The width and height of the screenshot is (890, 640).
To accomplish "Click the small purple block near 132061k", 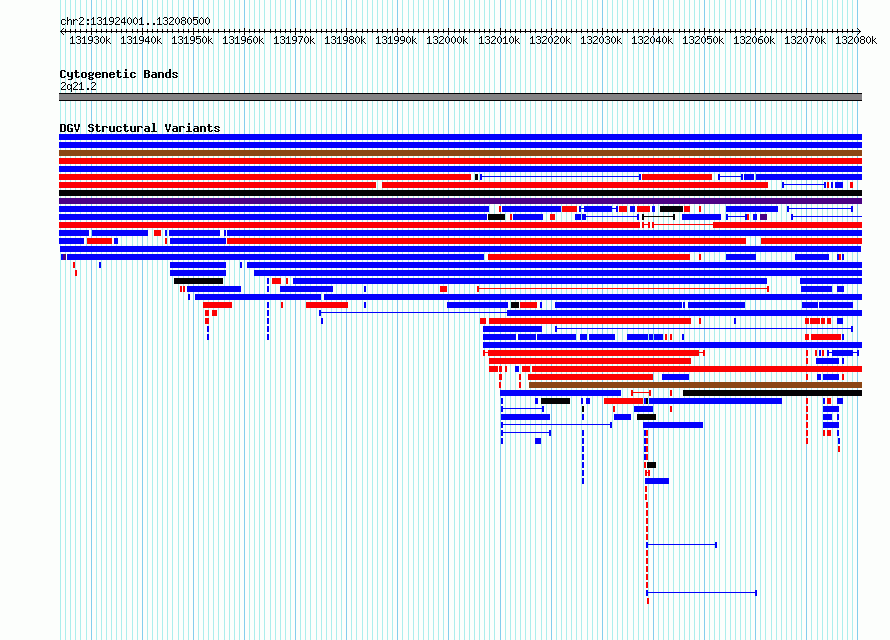I will coord(763,217).
